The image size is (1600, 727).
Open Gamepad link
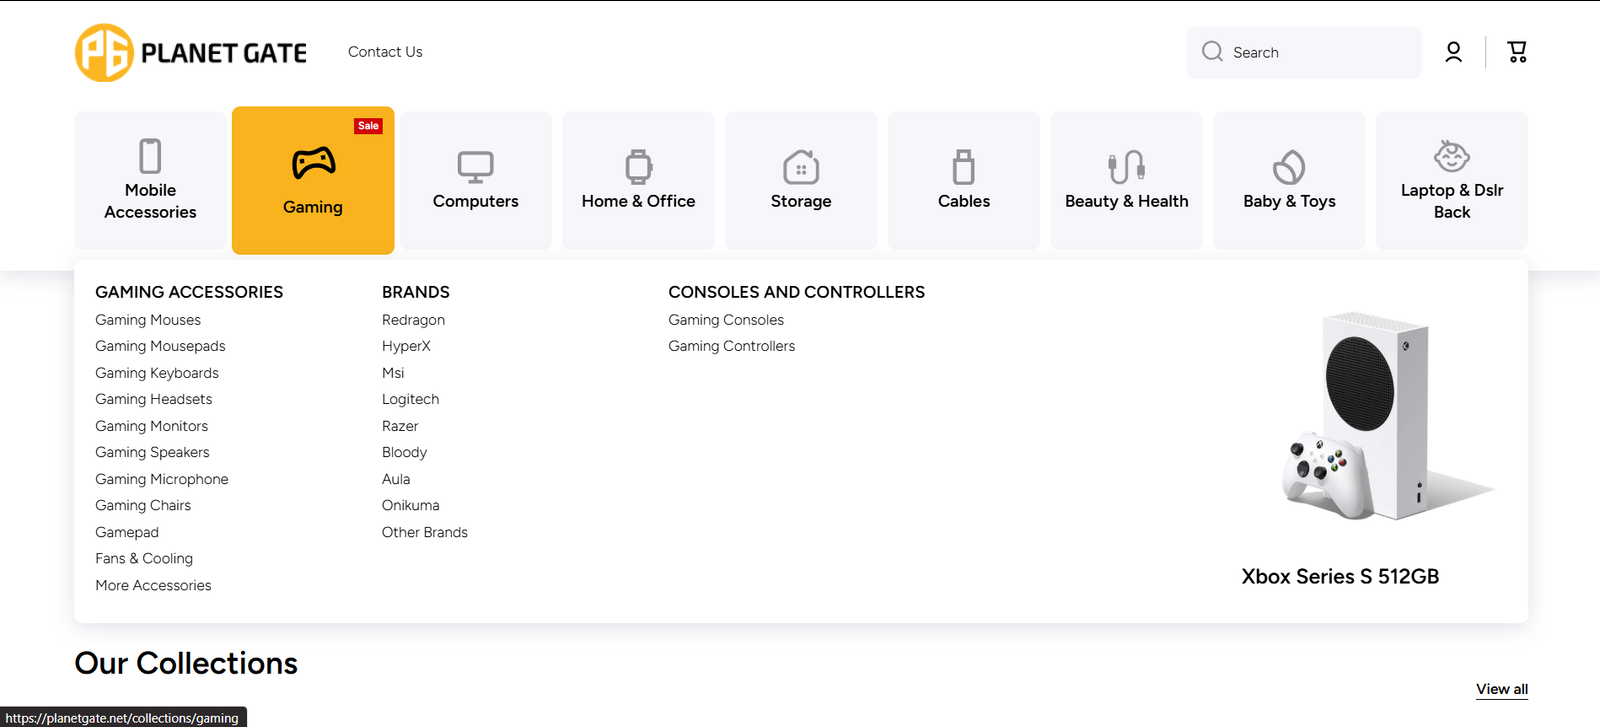127,532
